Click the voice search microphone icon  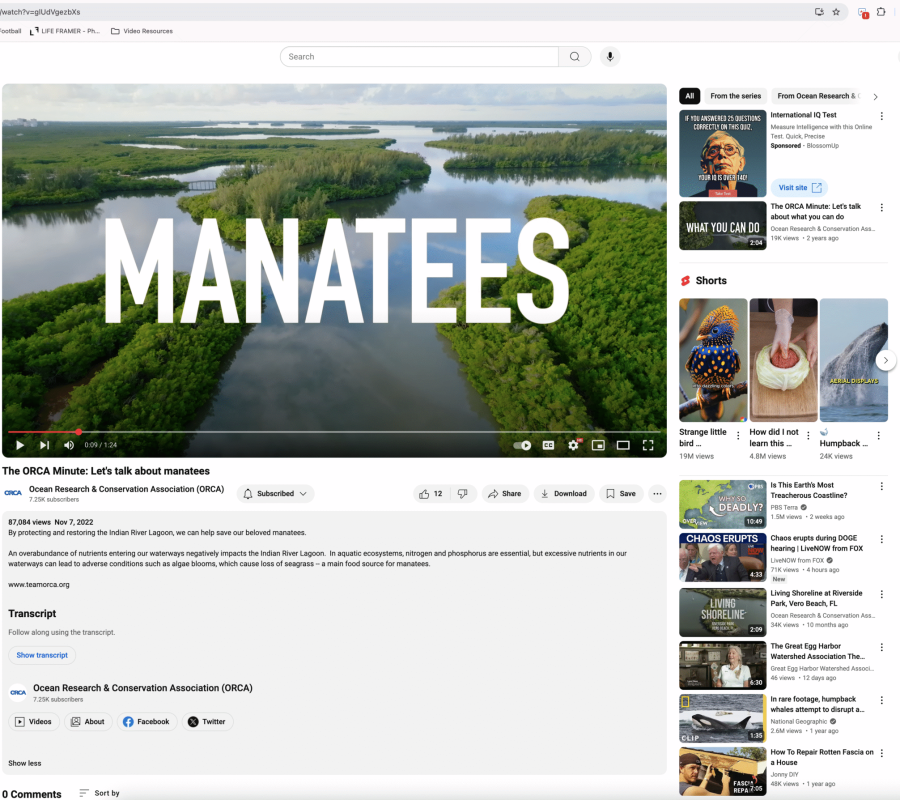click(610, 57)
